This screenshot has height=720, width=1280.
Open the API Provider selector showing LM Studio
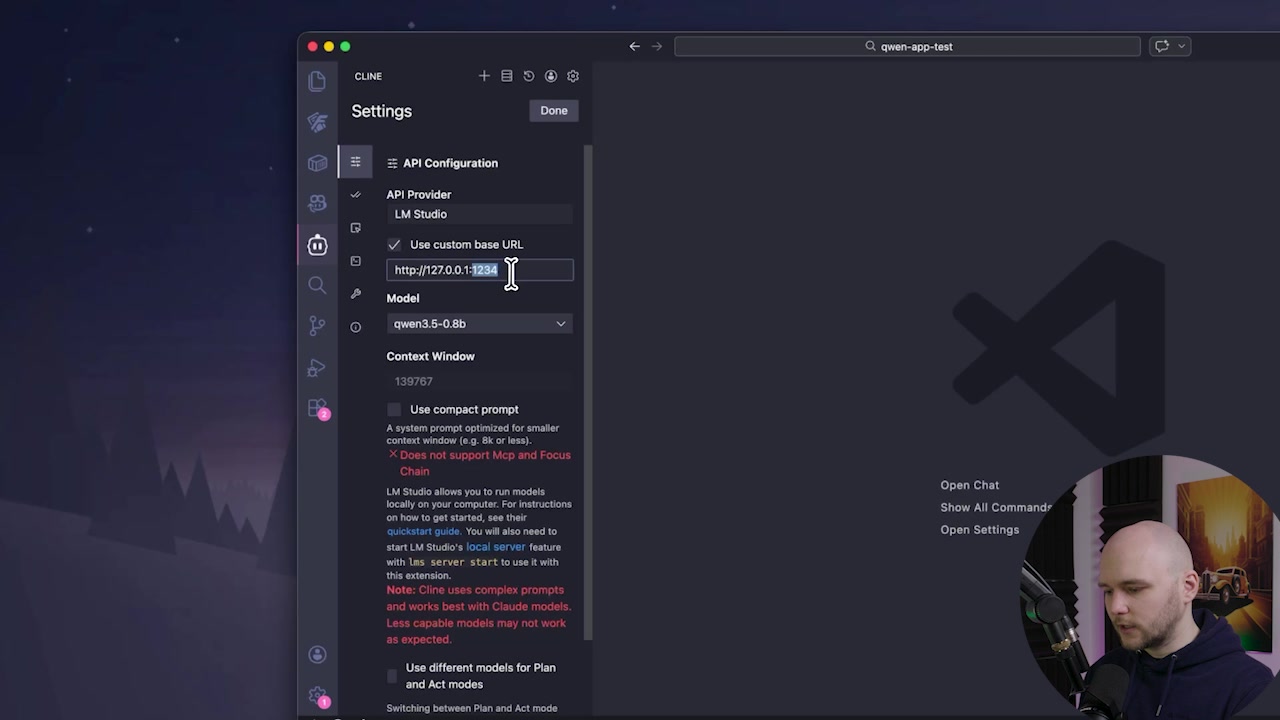click(479, 214)
